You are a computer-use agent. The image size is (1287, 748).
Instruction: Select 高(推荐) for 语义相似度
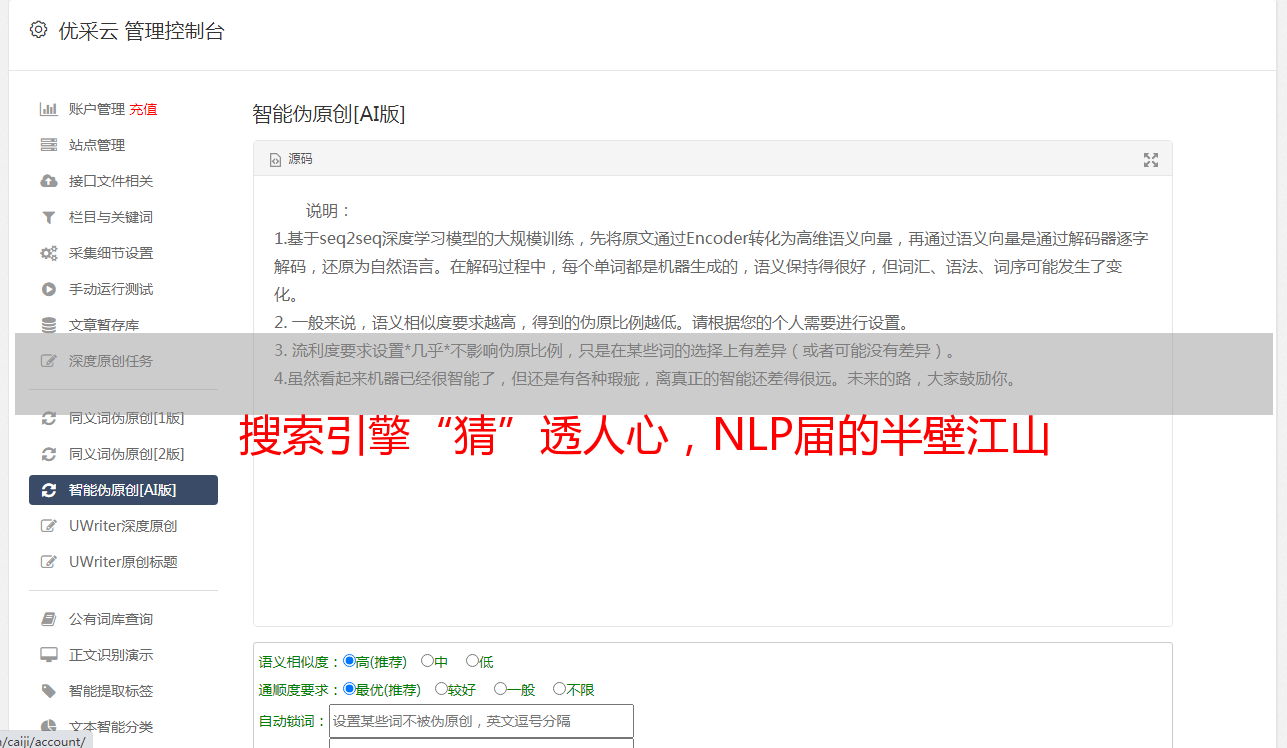tap(349, 661)
